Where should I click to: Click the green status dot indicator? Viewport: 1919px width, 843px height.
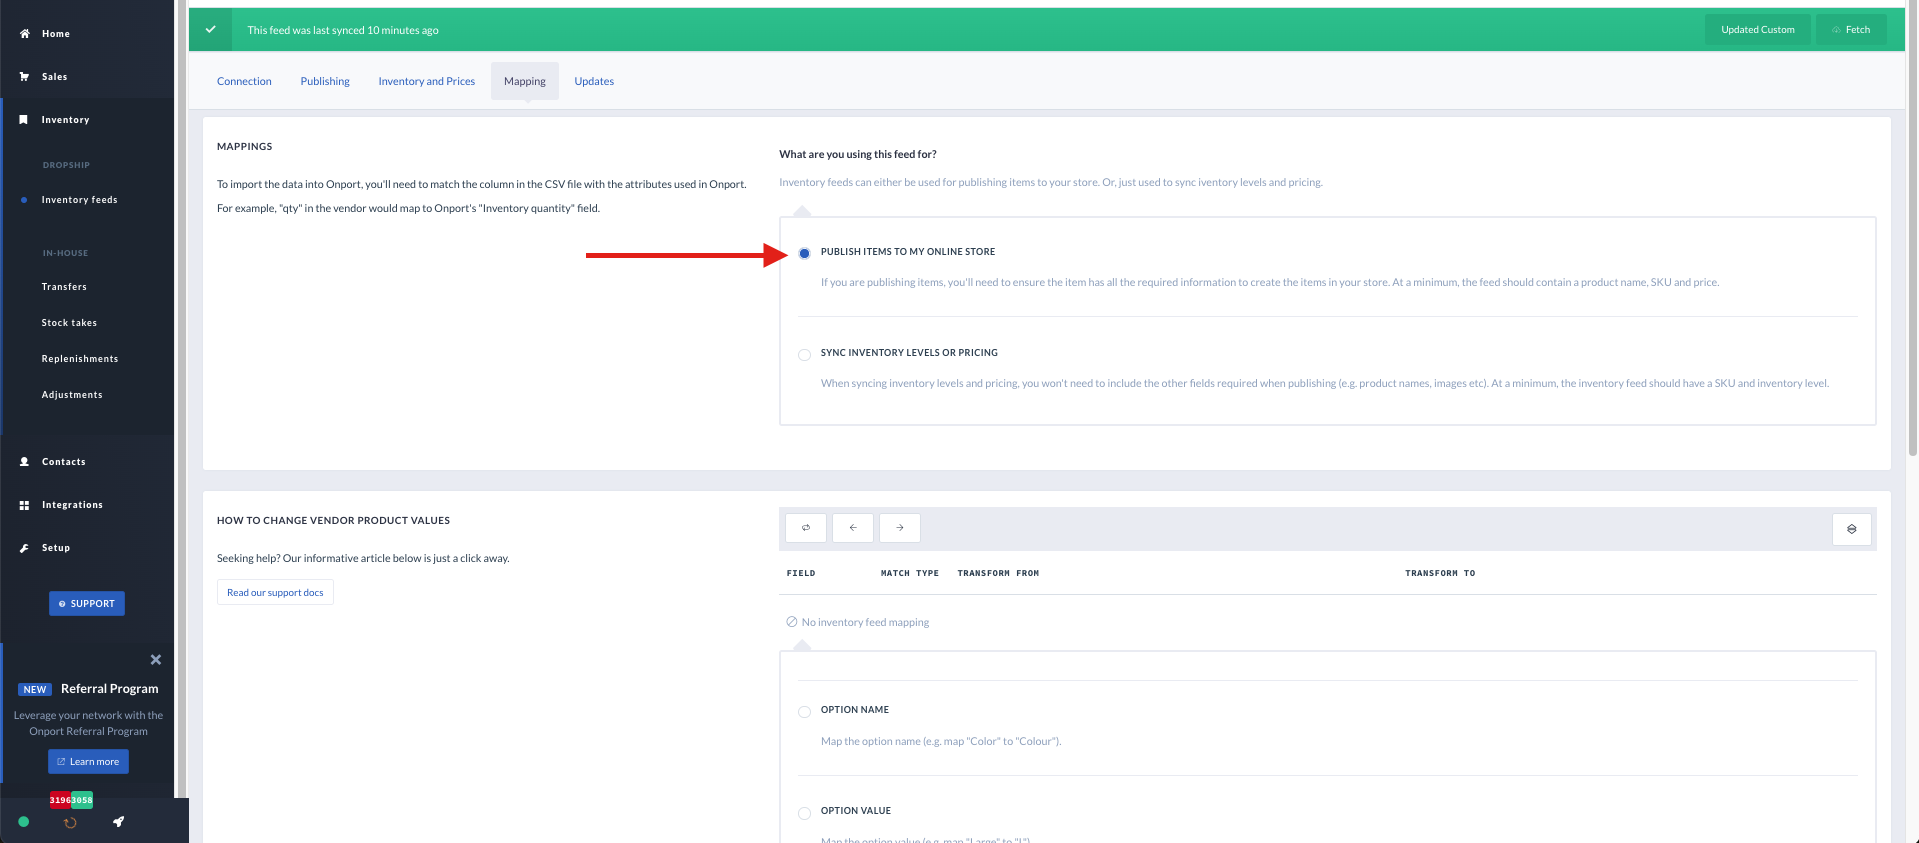pos(24,822)
